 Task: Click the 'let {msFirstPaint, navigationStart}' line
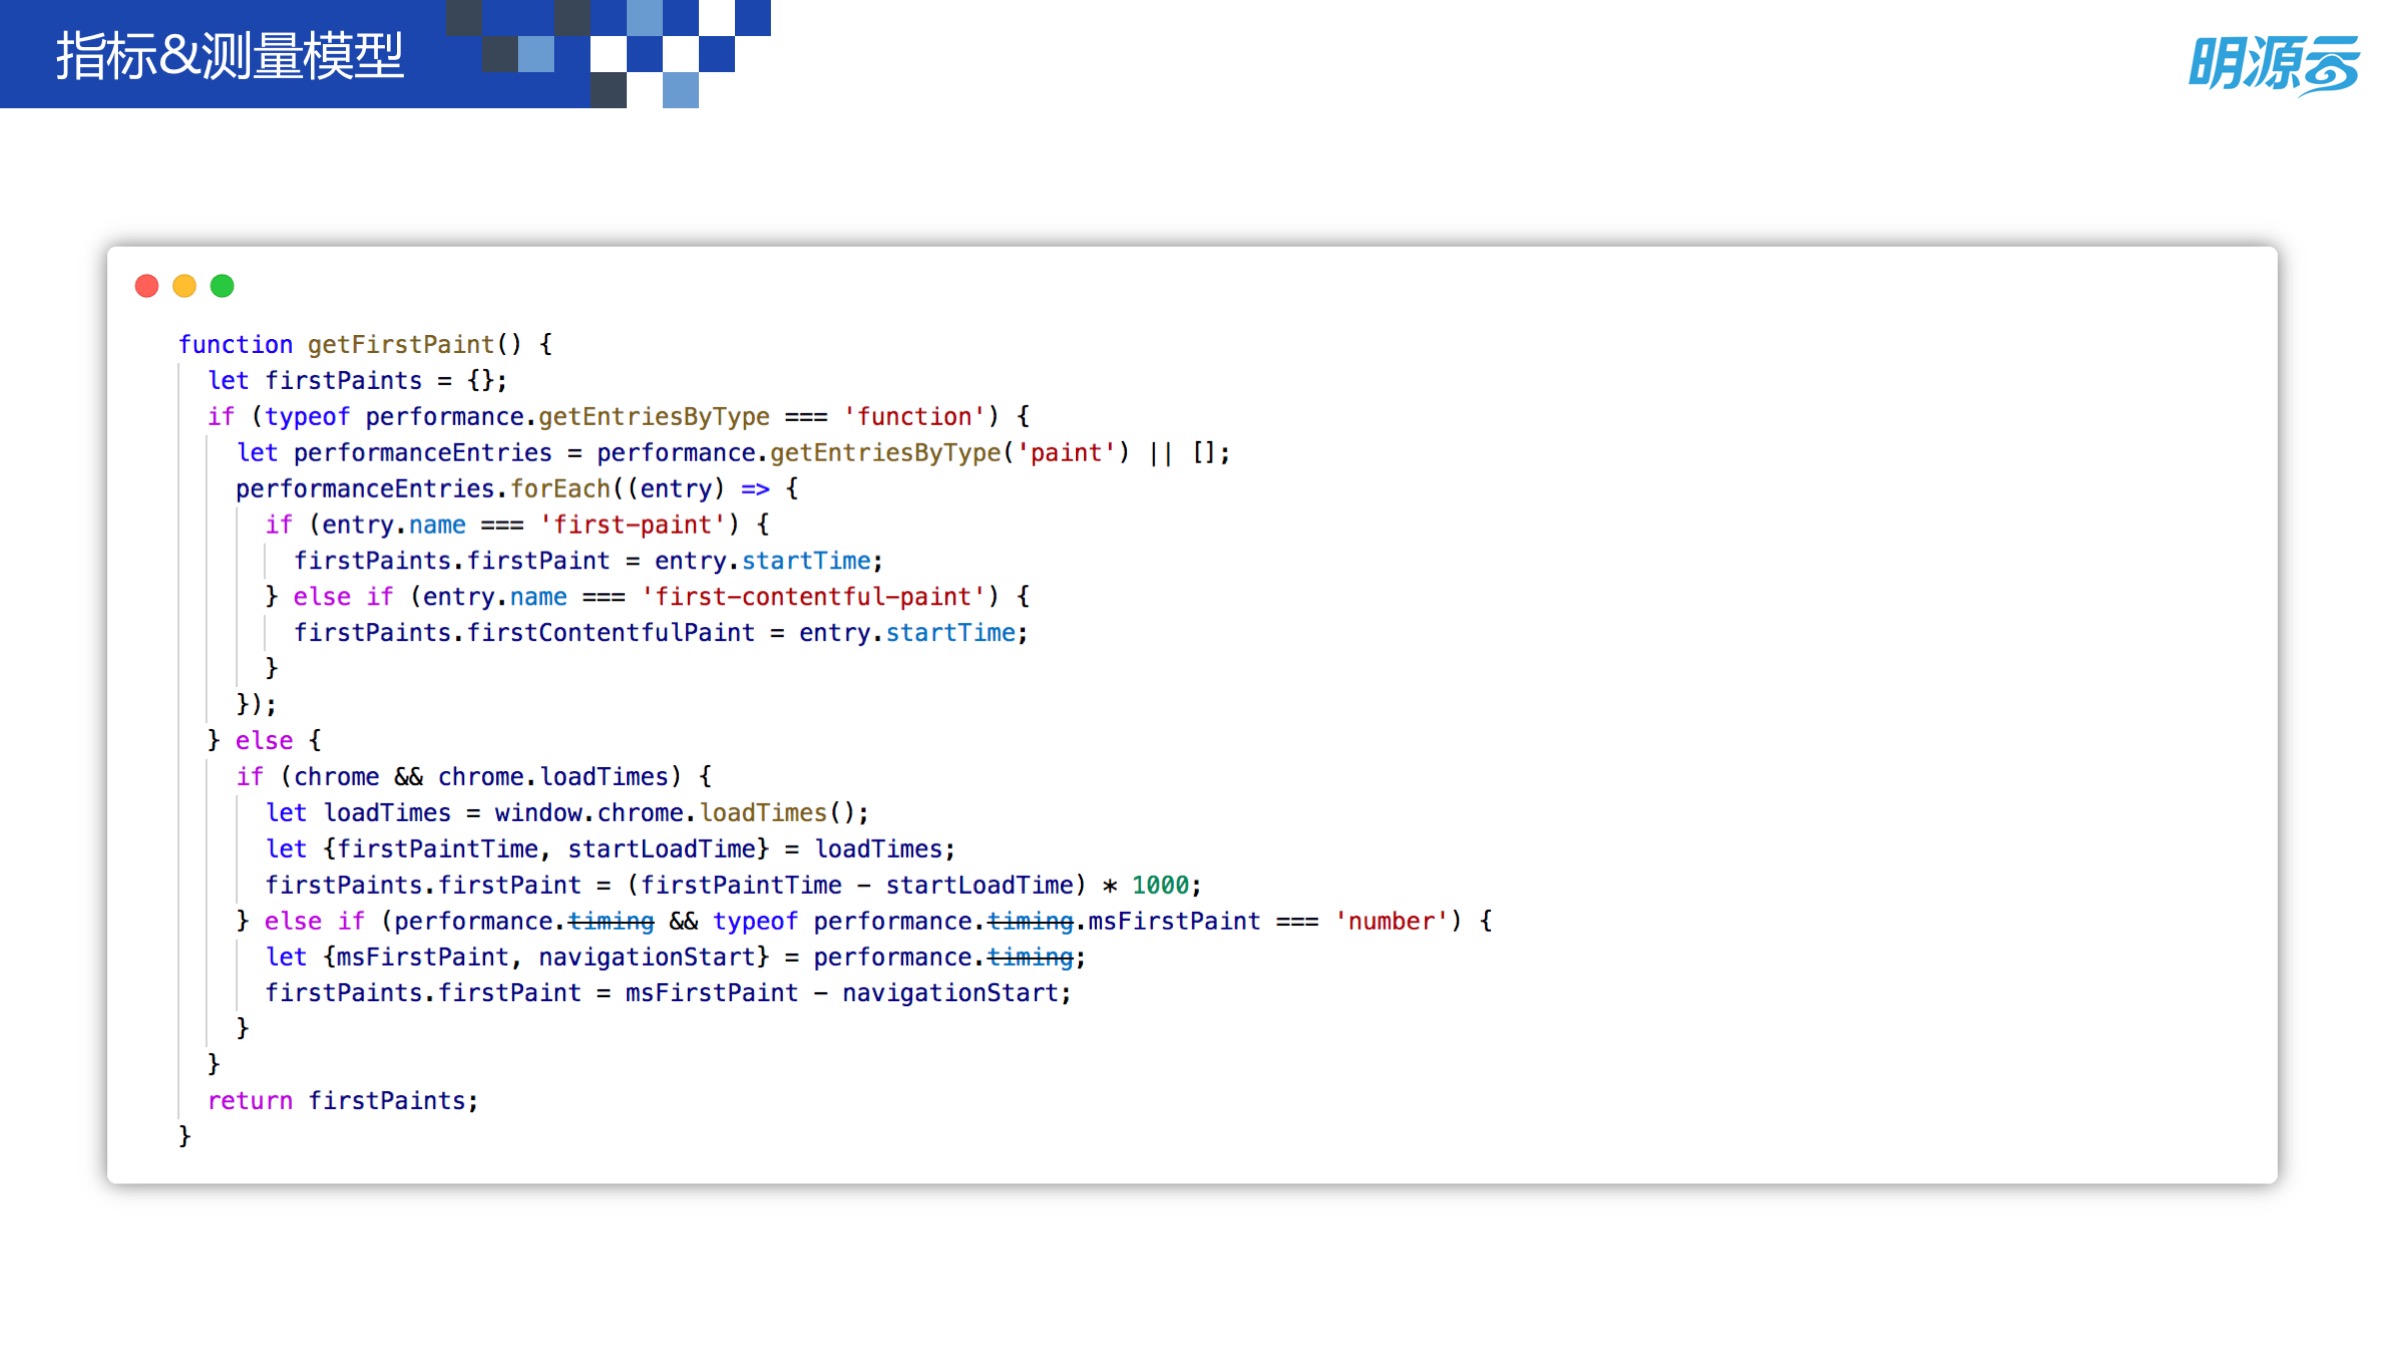675,956
